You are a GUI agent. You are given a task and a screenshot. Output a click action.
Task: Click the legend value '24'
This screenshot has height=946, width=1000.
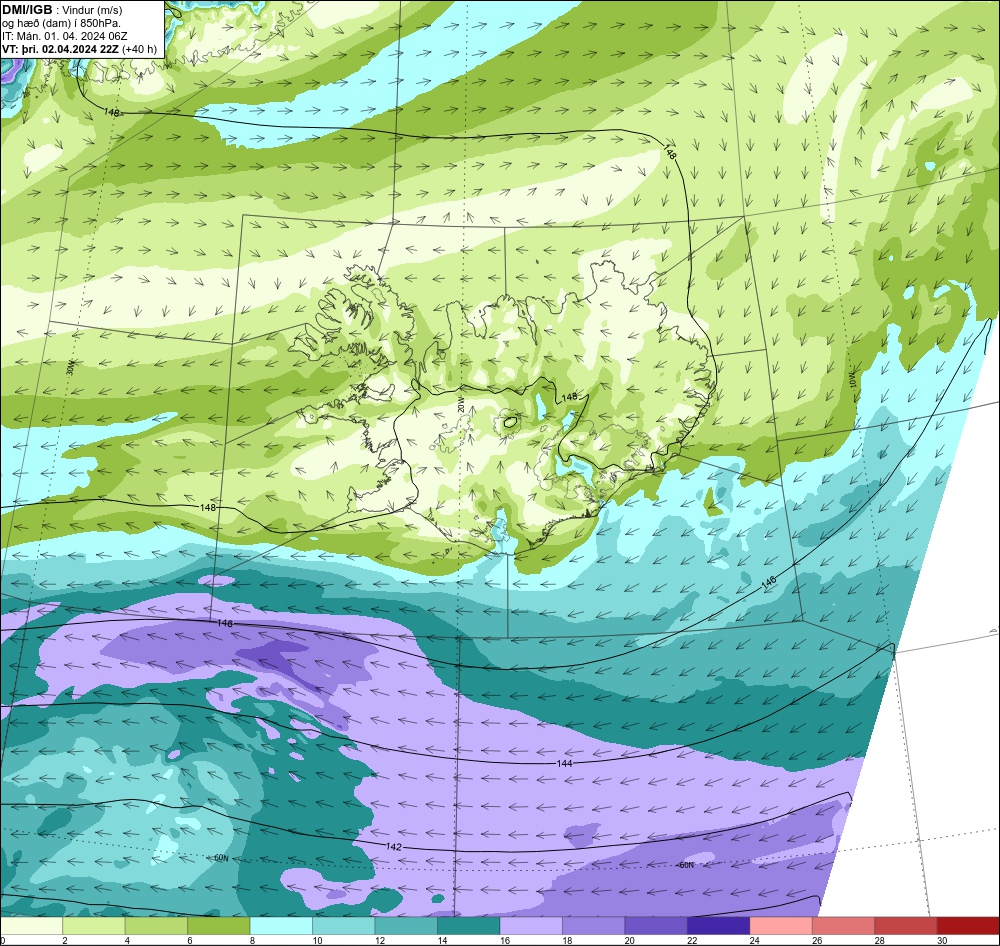tap(754, 940)
